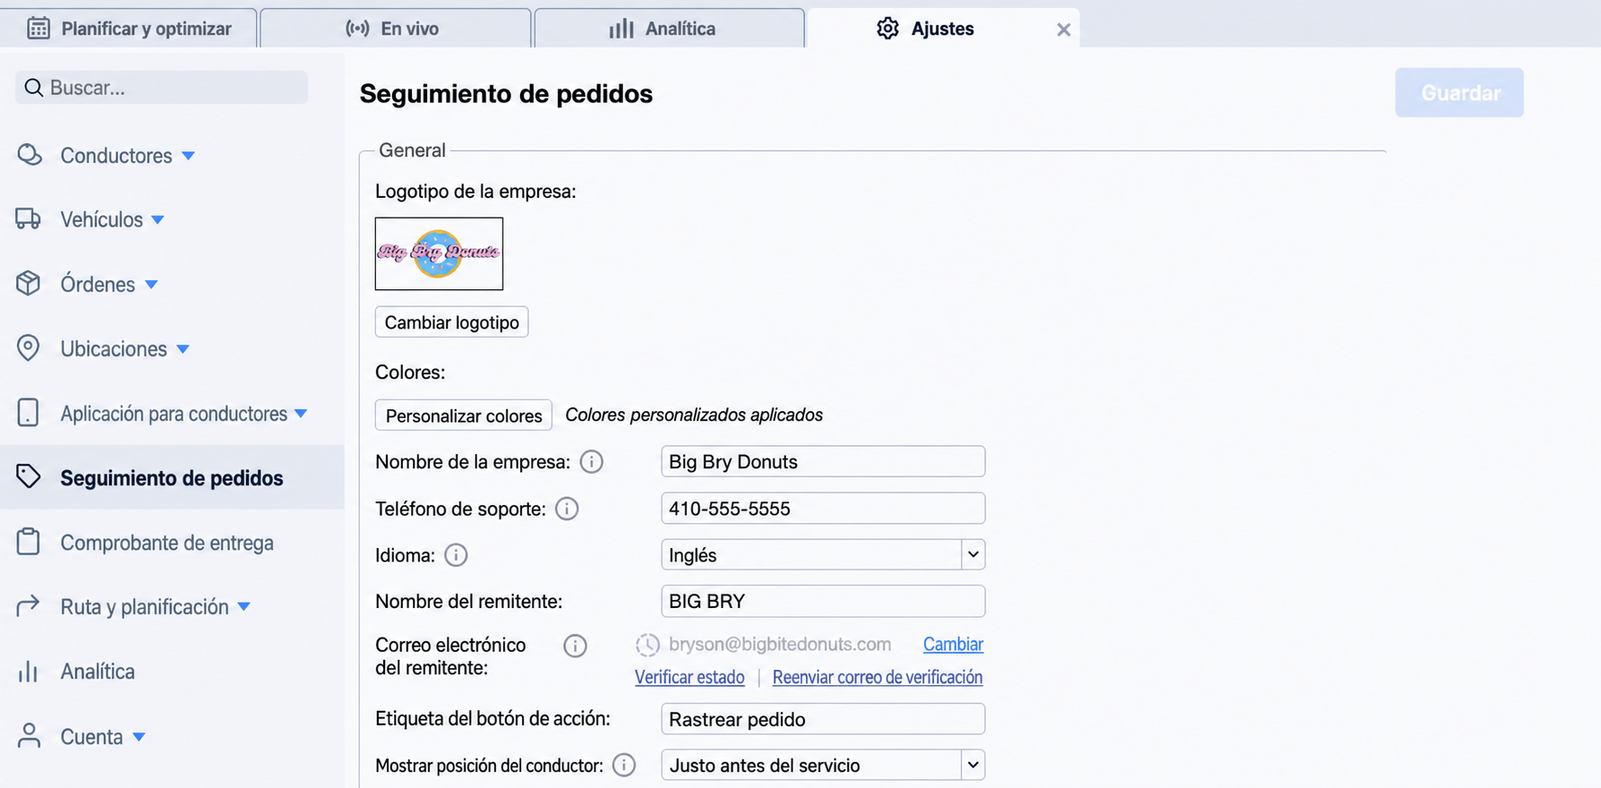
Task: Click the bar chart icon on Analítica tab
Action: (621, 28)
